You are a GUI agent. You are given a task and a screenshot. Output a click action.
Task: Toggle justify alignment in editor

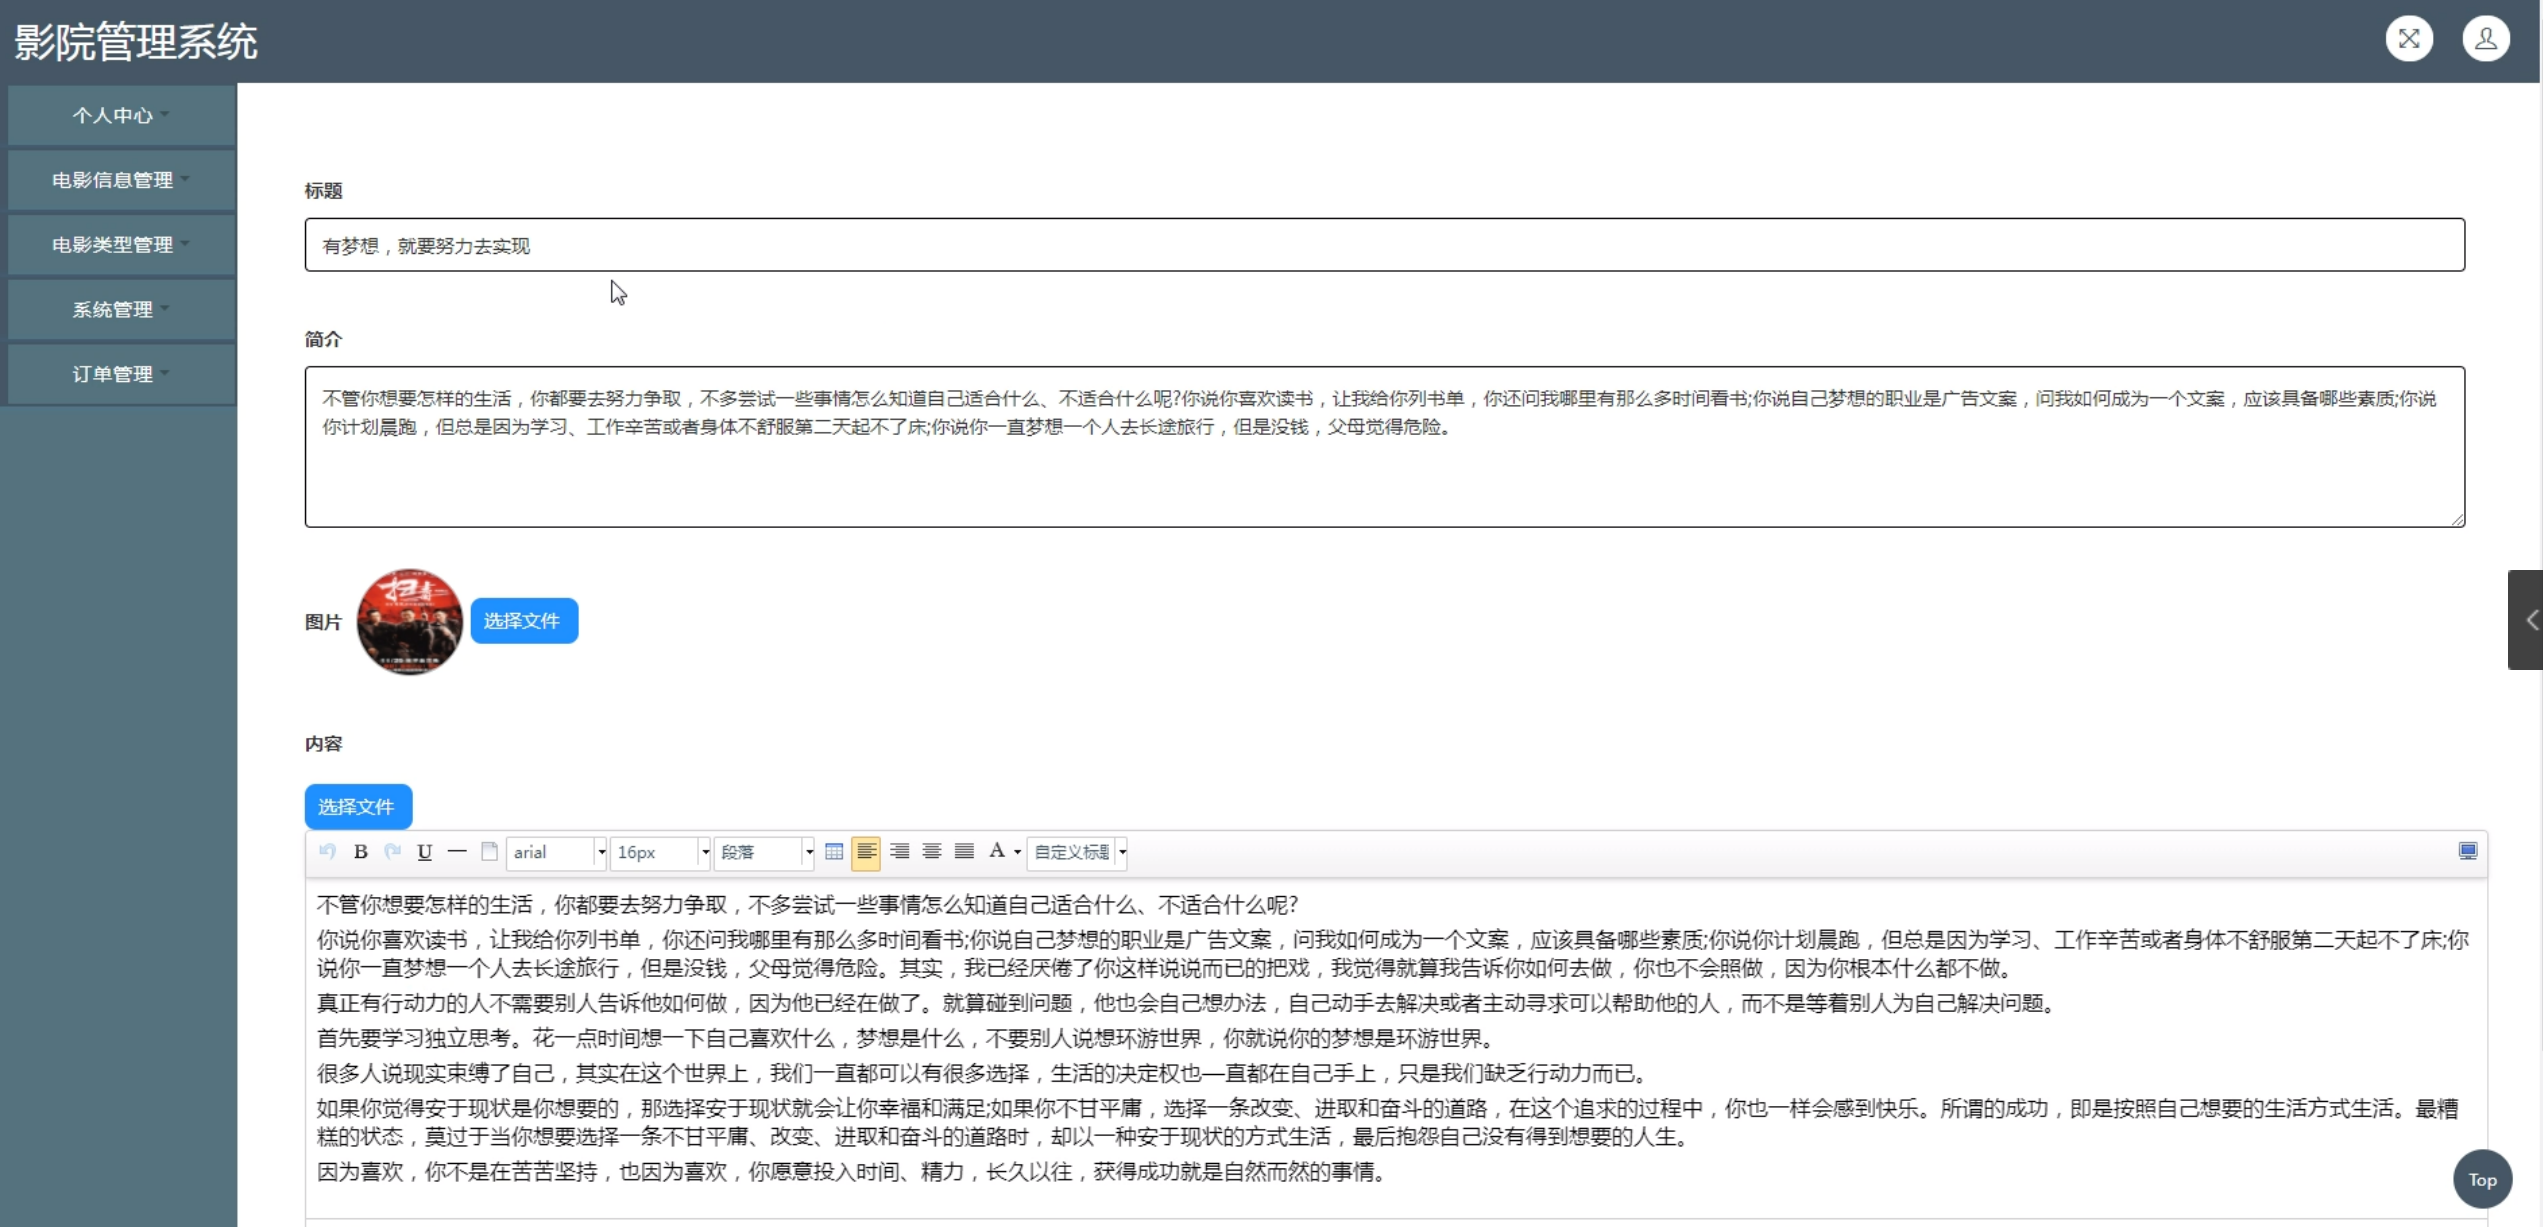coord(964,852)
